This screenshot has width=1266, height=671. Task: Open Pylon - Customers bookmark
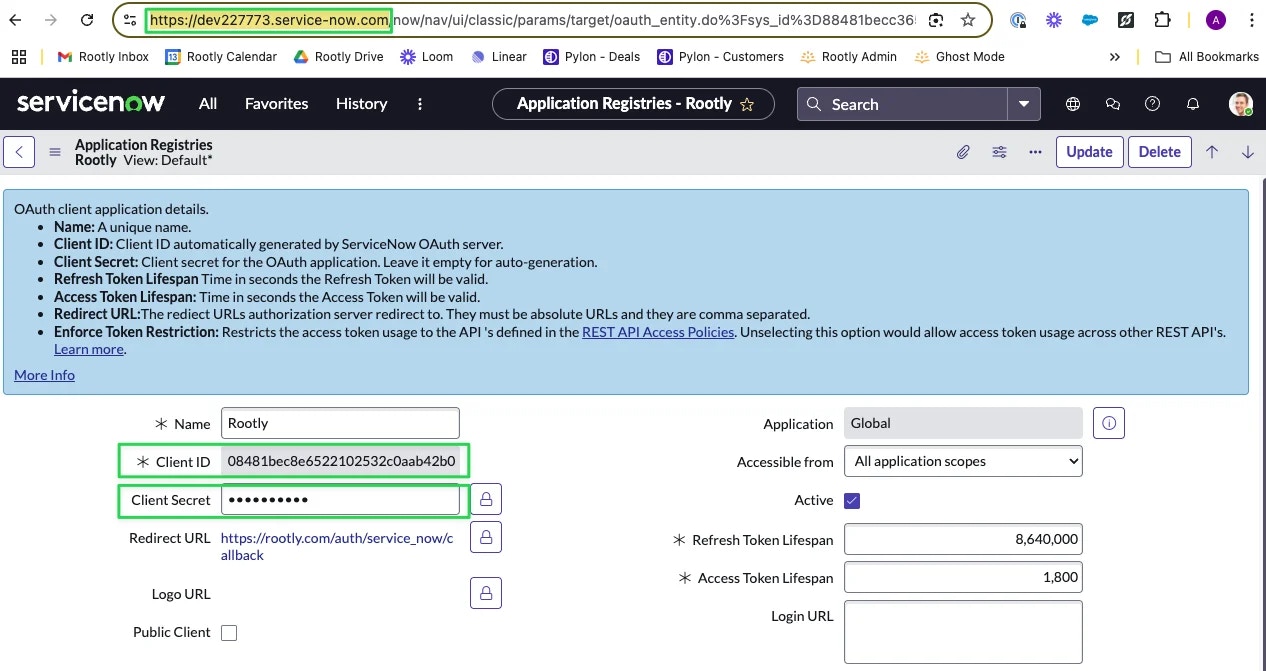coord(720,57)
